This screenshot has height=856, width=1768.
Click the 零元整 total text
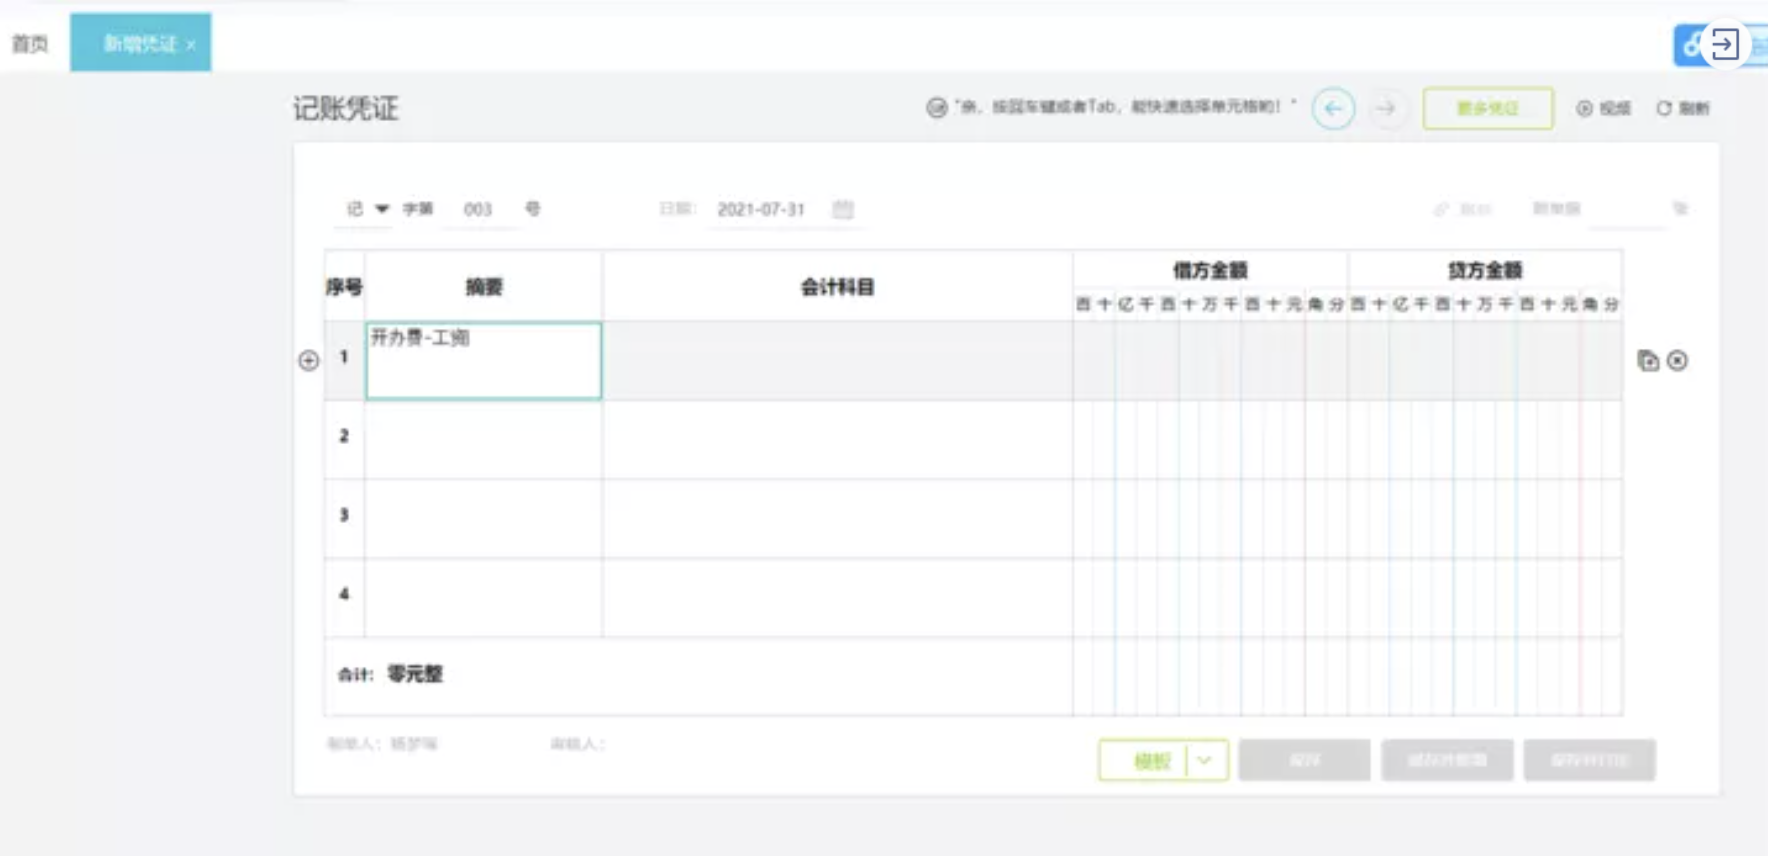(x=415, y=674)
